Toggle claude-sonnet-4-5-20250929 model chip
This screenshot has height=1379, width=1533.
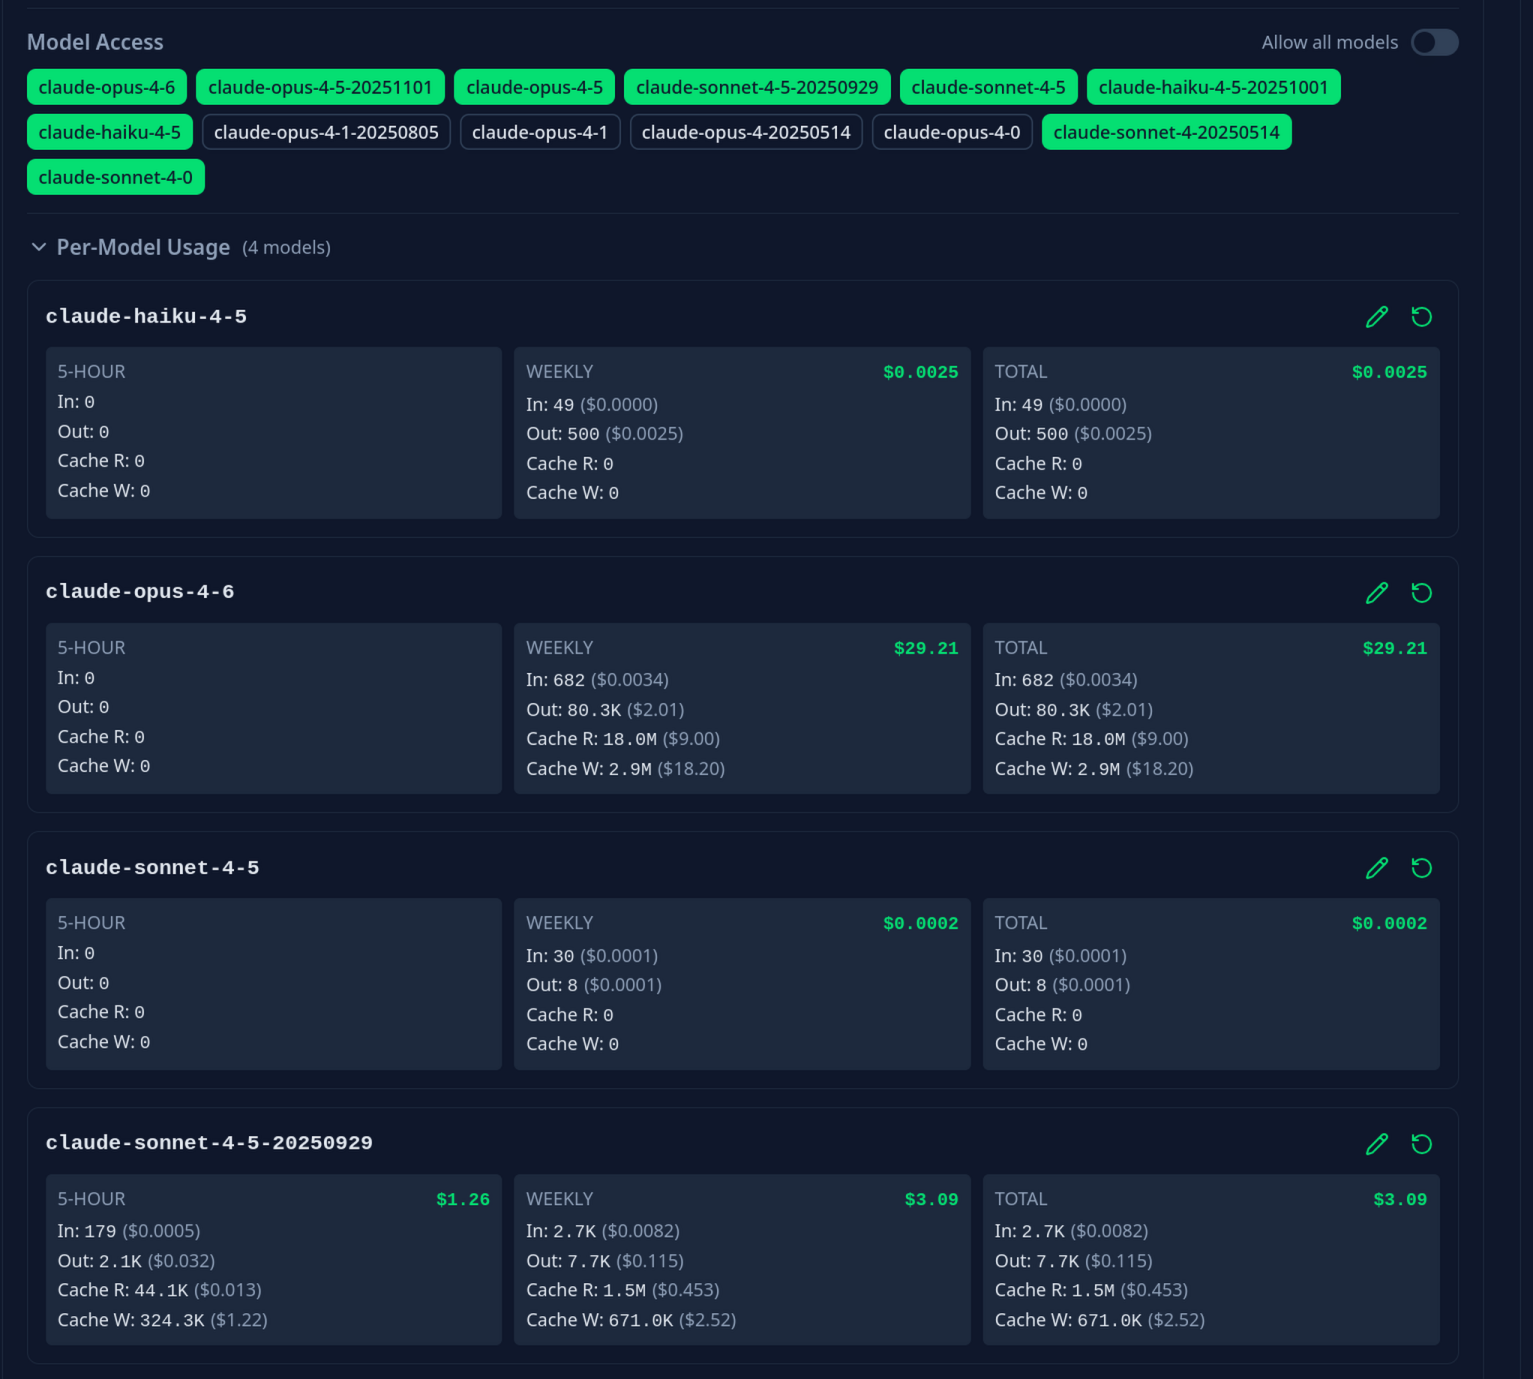point(757,87)
